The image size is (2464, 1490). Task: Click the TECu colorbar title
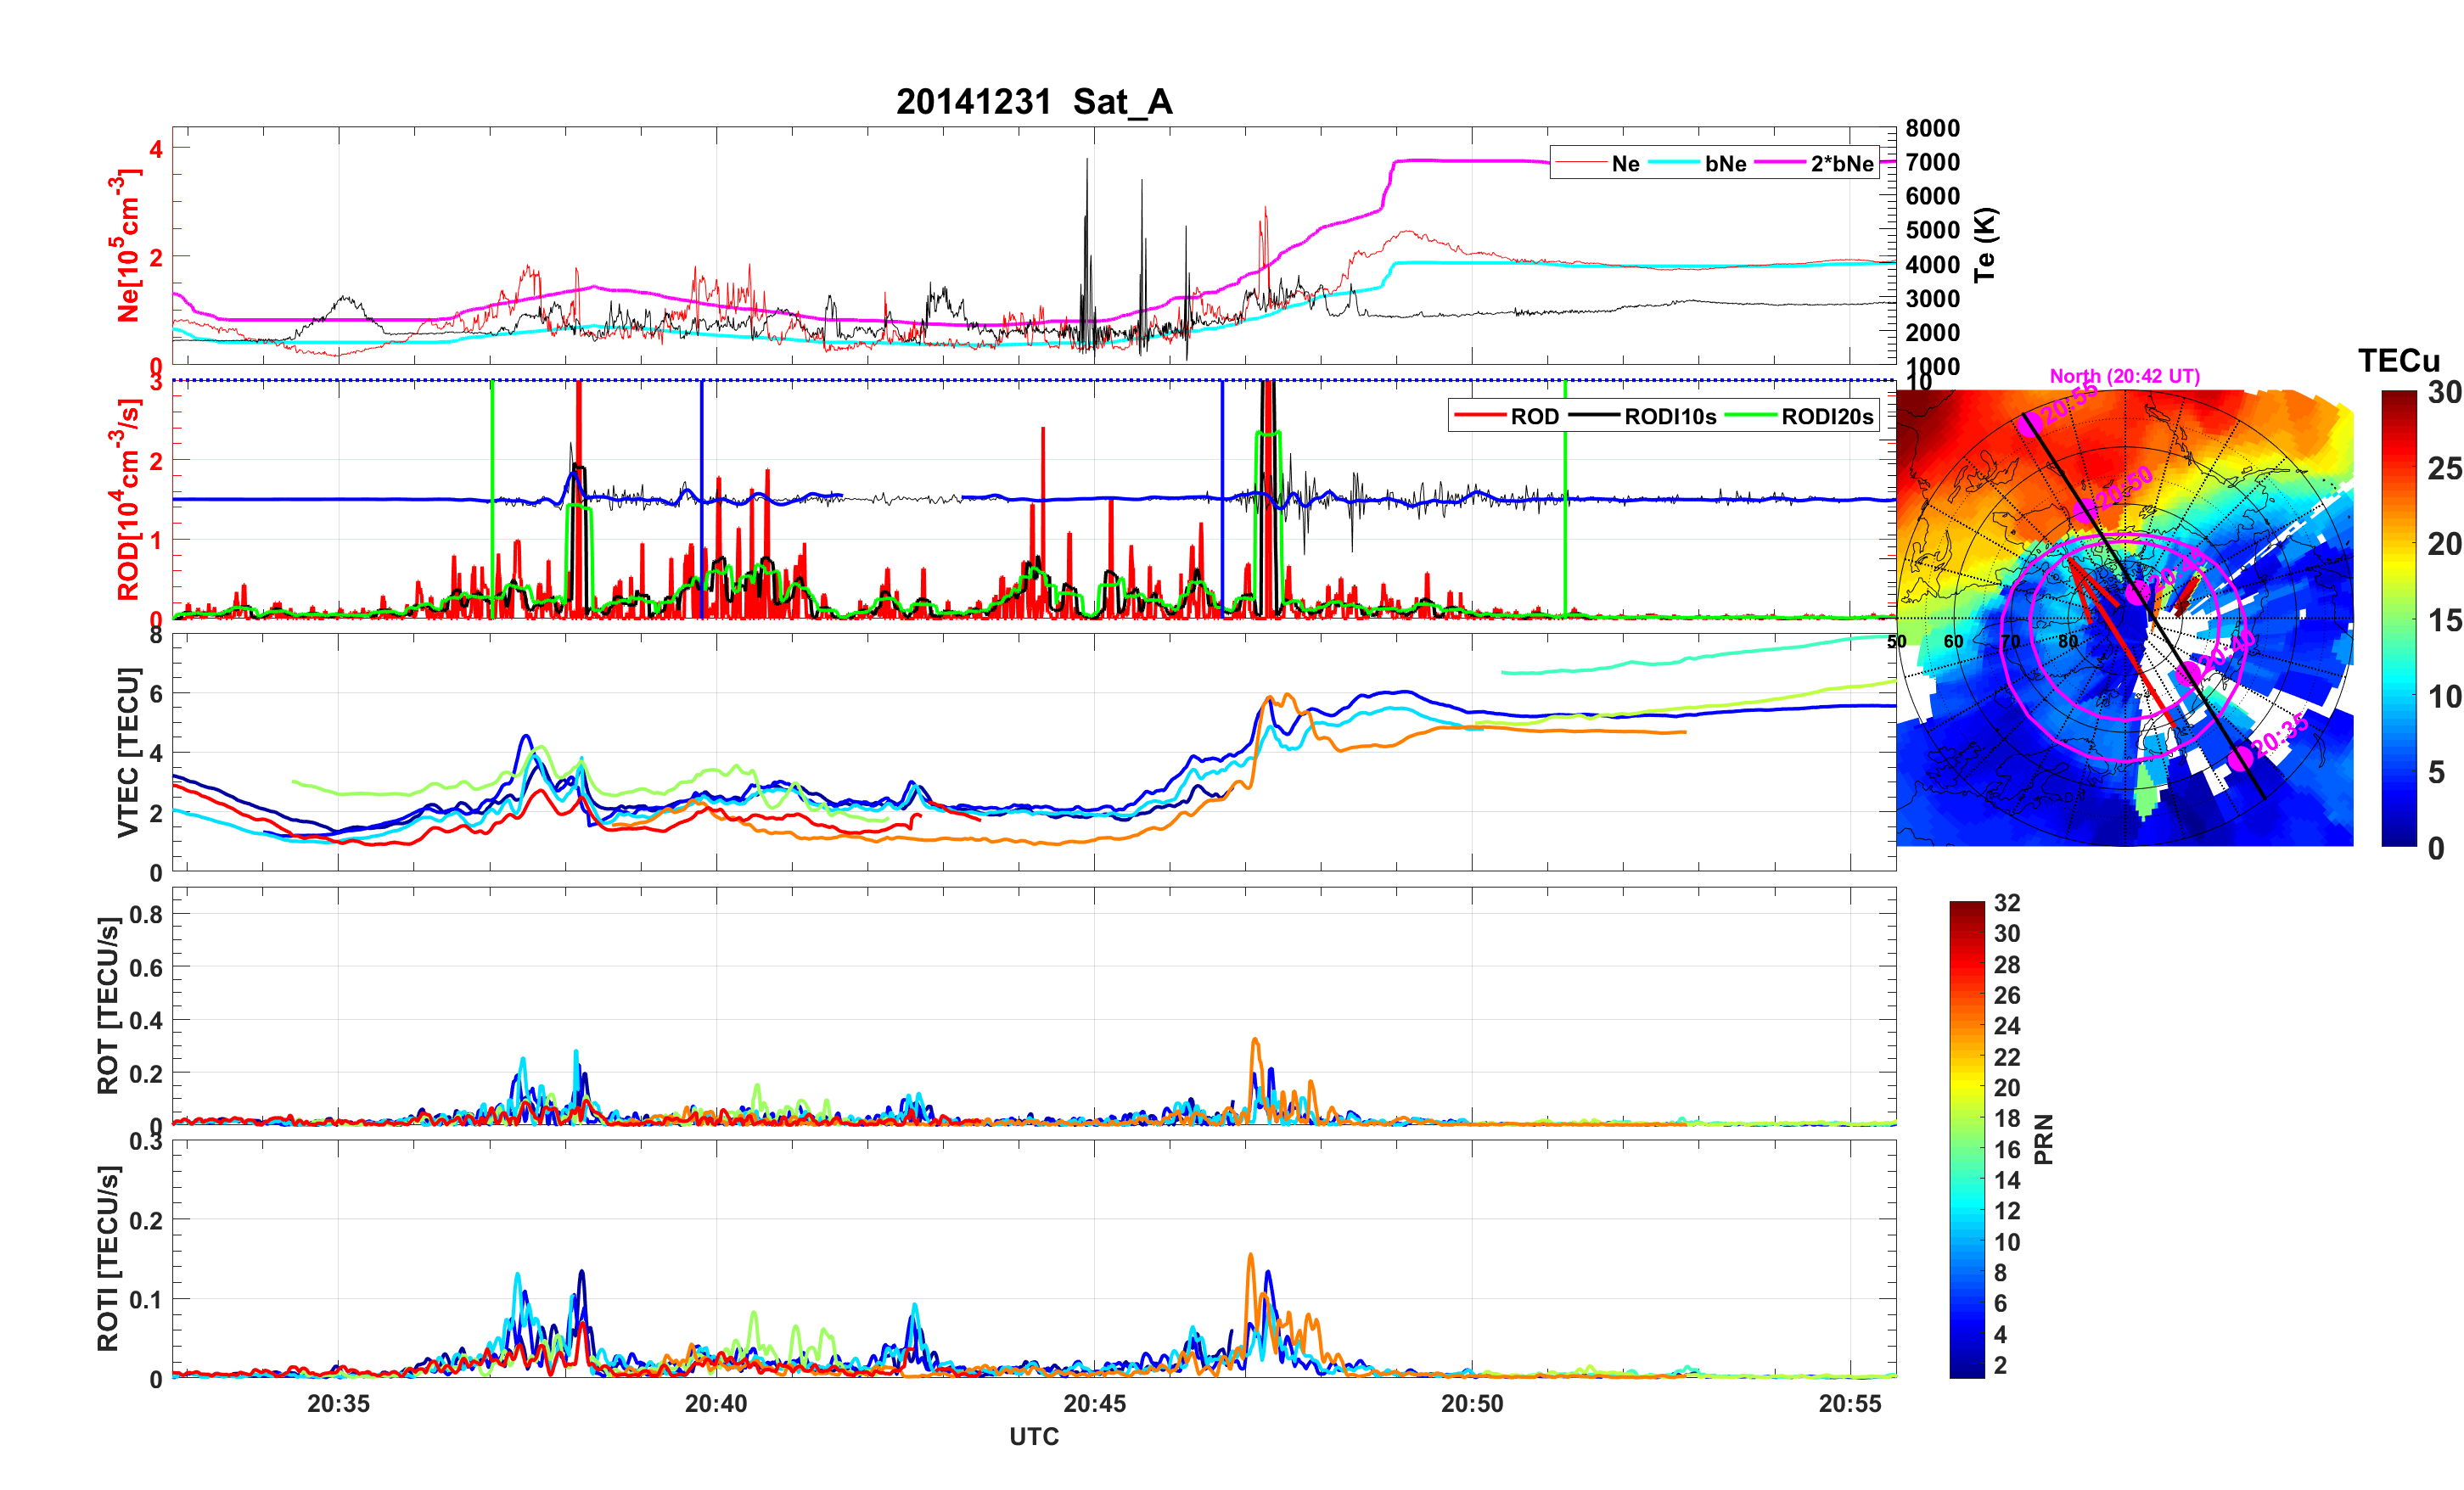[x=2398, y=361]
